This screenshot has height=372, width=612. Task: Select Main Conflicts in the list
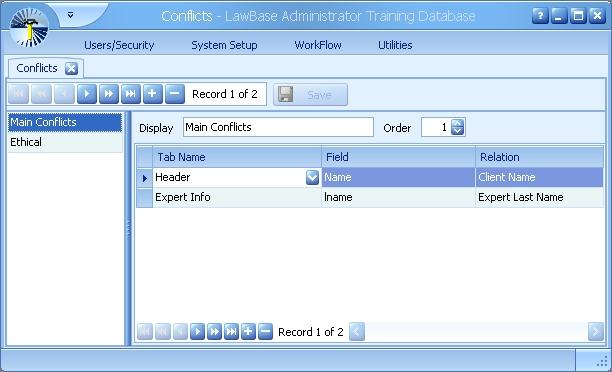click(65, 122)
